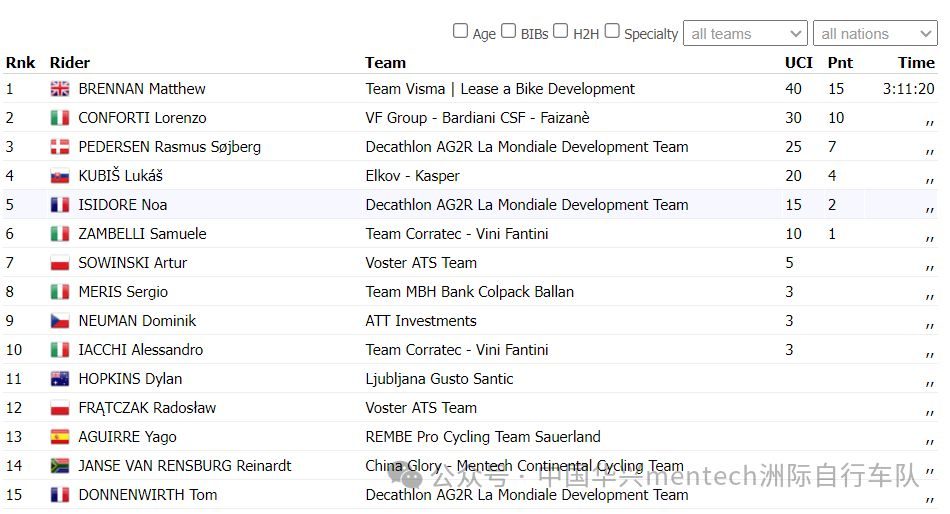The width and height of the screenshot is (950, 514).
Task: Click the Czech flag beside Neuman Dominik
Action: [x=59, y=321]
